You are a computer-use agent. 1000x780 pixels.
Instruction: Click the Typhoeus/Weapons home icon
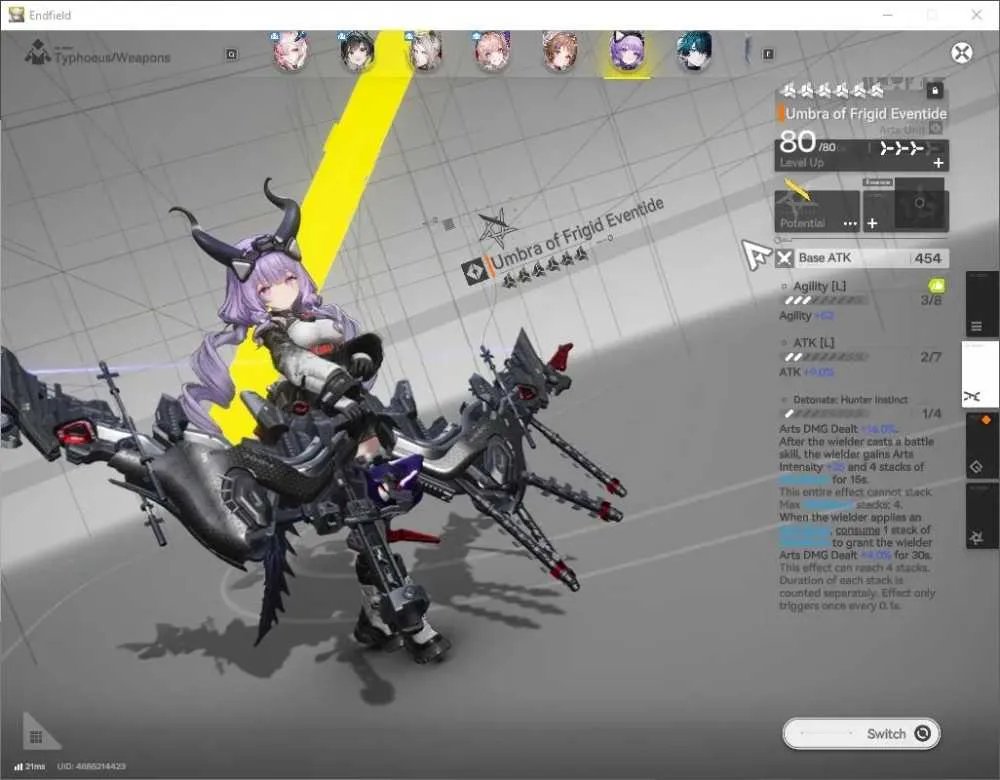pyautogui.click(x=38, y=53)
